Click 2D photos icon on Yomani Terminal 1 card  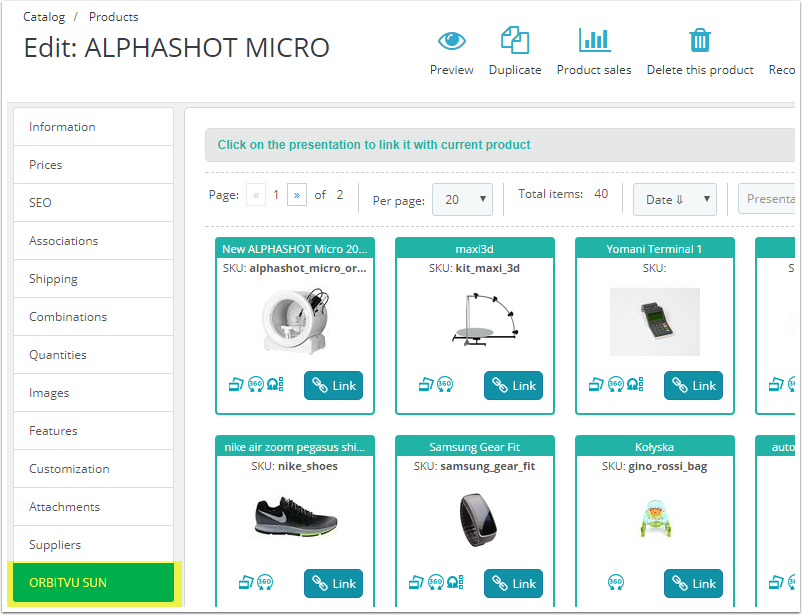click(596, 384)
